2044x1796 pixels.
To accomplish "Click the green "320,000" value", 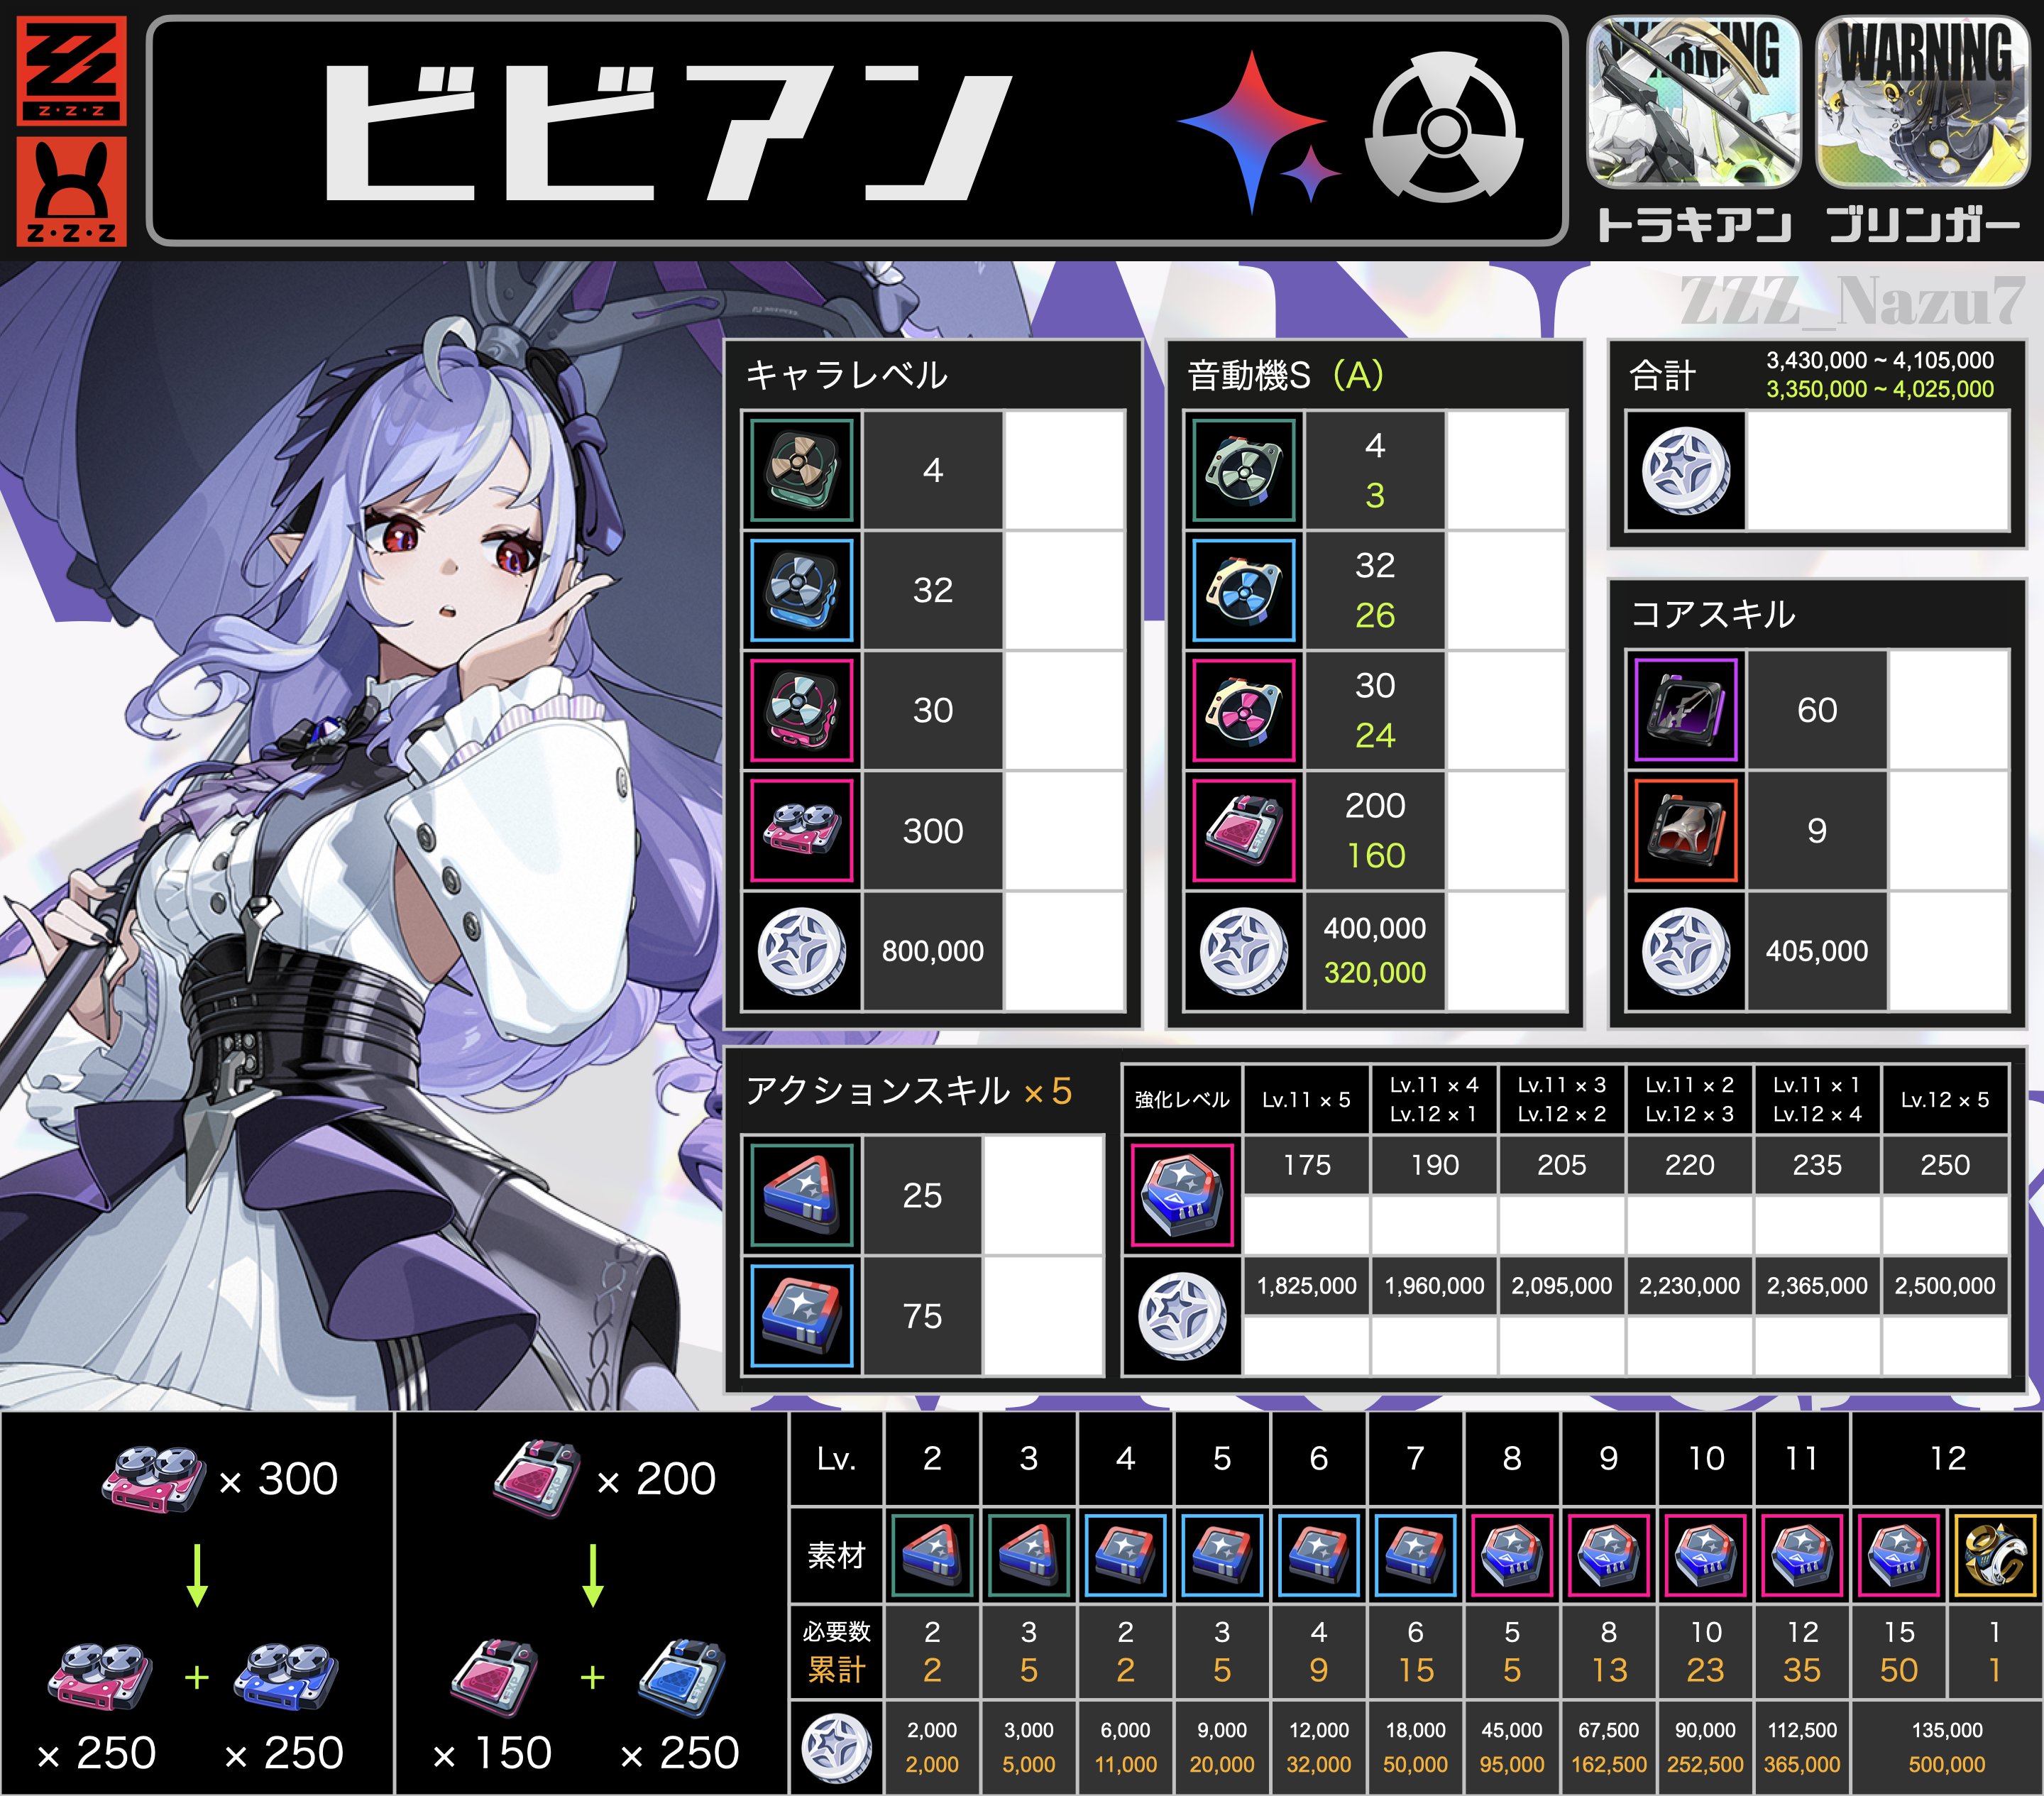I will (1375, 972).
